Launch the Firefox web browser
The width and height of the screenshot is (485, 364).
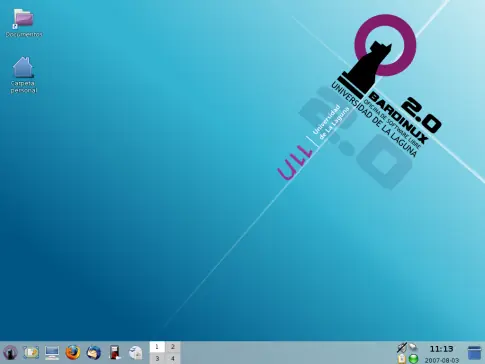(73, 353)
